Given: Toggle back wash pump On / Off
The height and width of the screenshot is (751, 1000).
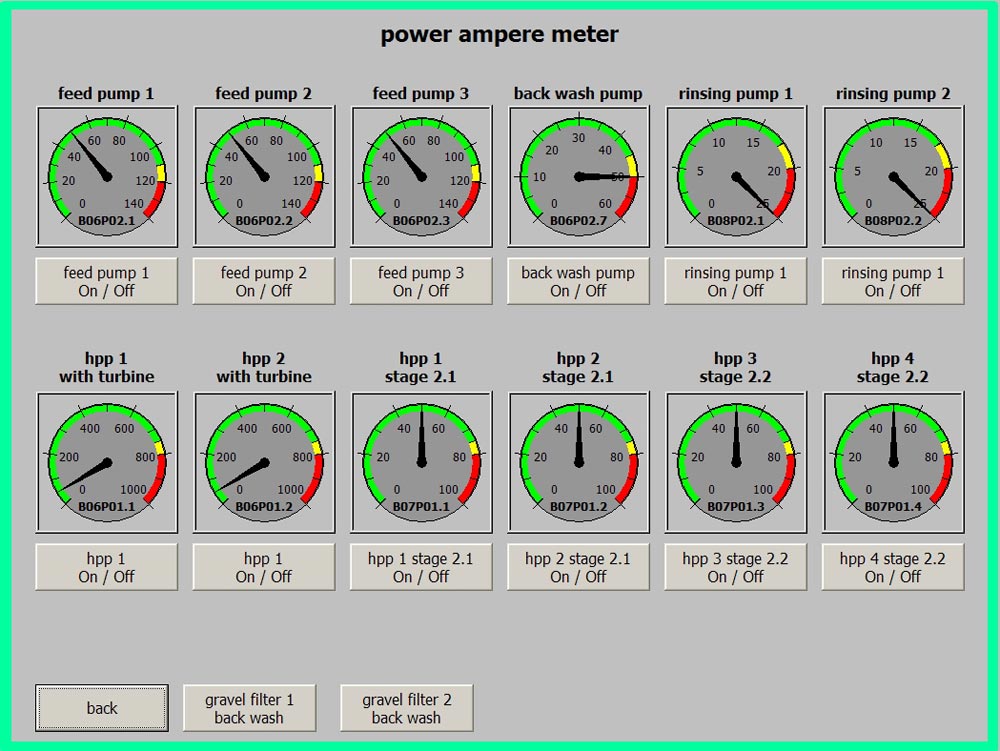Looking at the screenshot, I should click(x=578, y=281).
